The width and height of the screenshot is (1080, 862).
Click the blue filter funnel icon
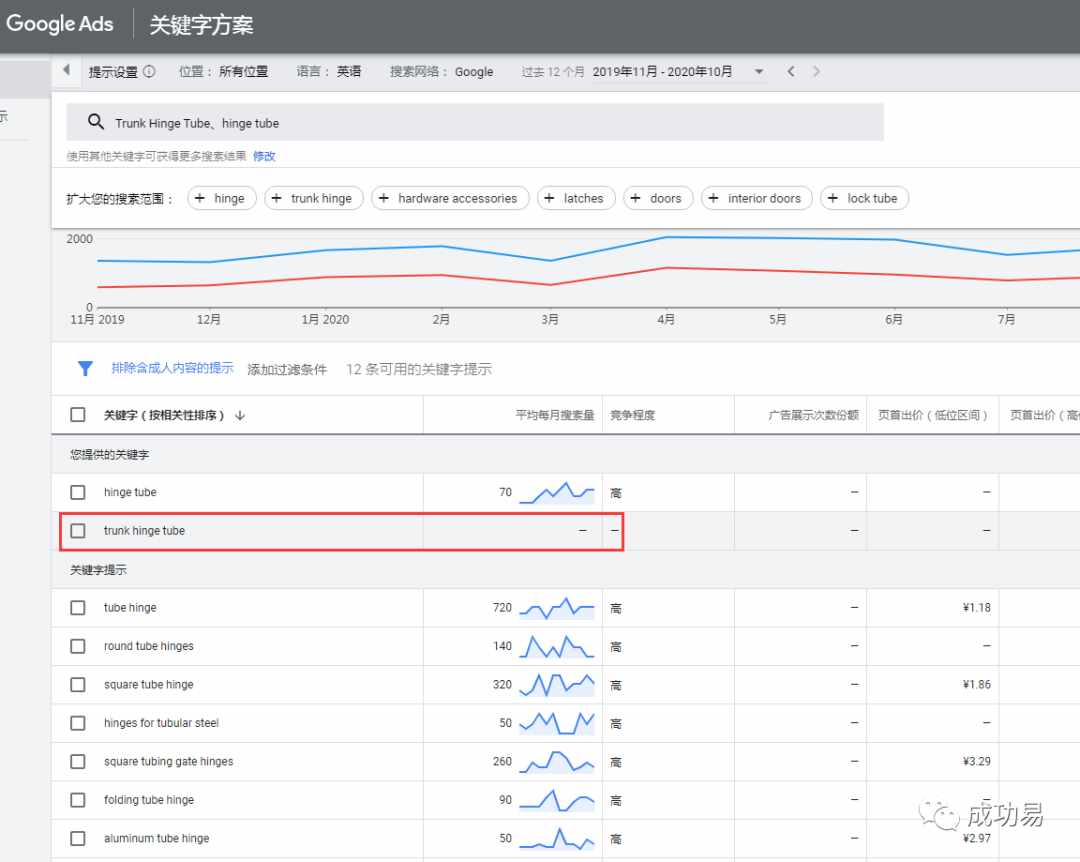click(x=85, y=369)
